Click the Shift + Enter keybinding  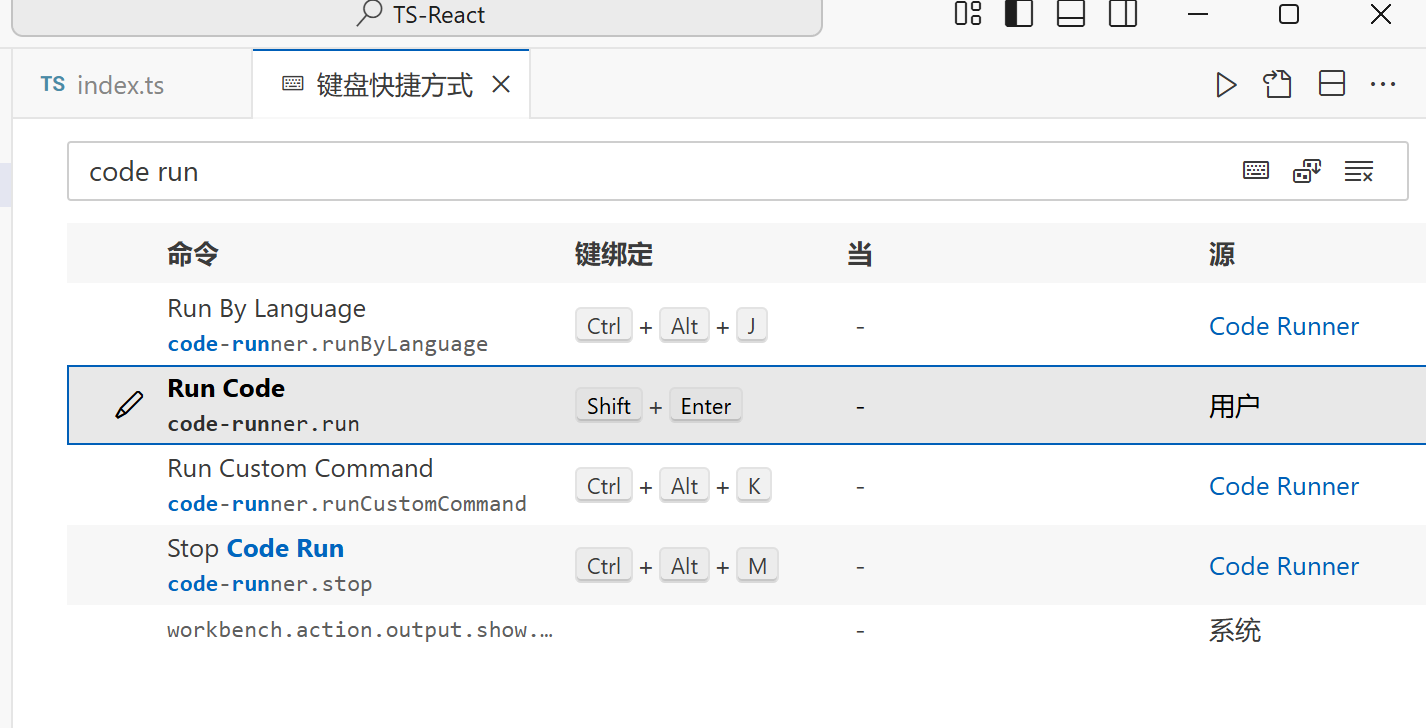[x=658, y=406]
